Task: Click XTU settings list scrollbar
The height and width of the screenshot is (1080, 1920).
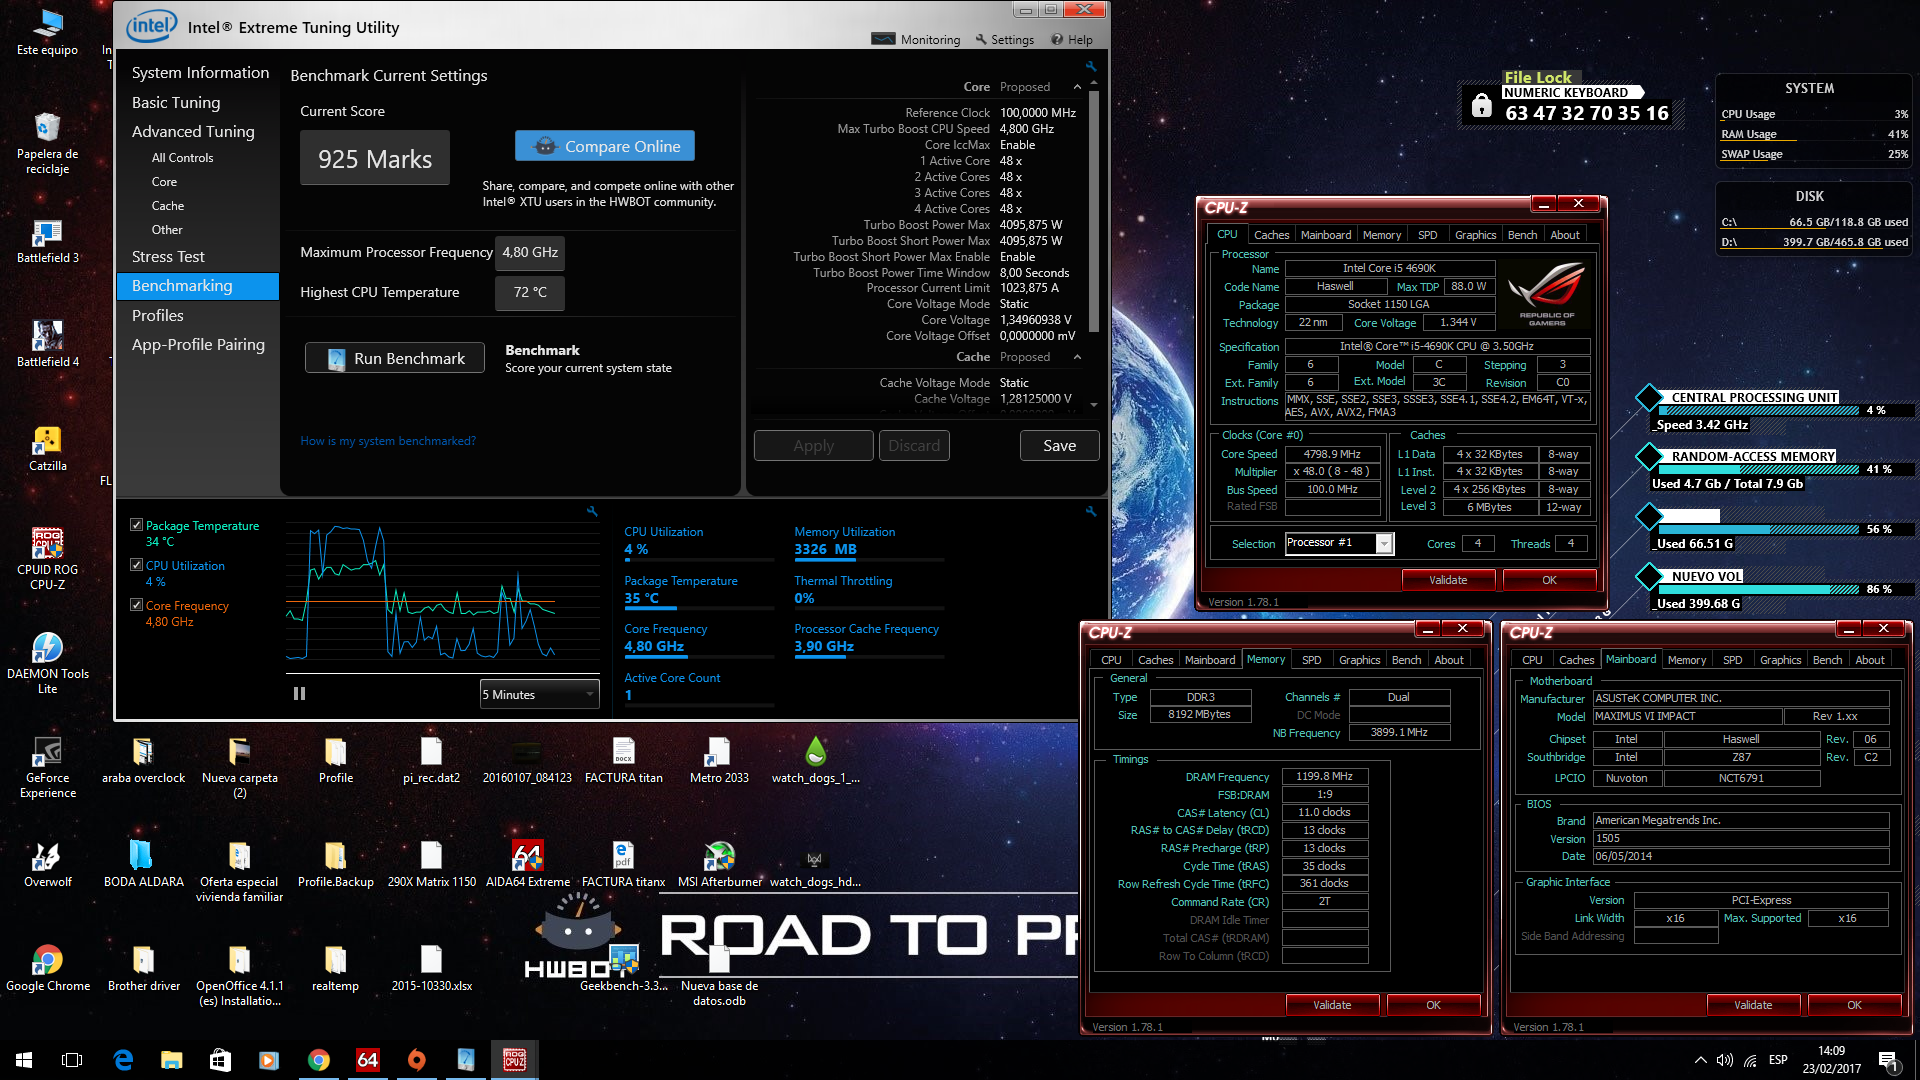Action: click(x=1093, y=212)
